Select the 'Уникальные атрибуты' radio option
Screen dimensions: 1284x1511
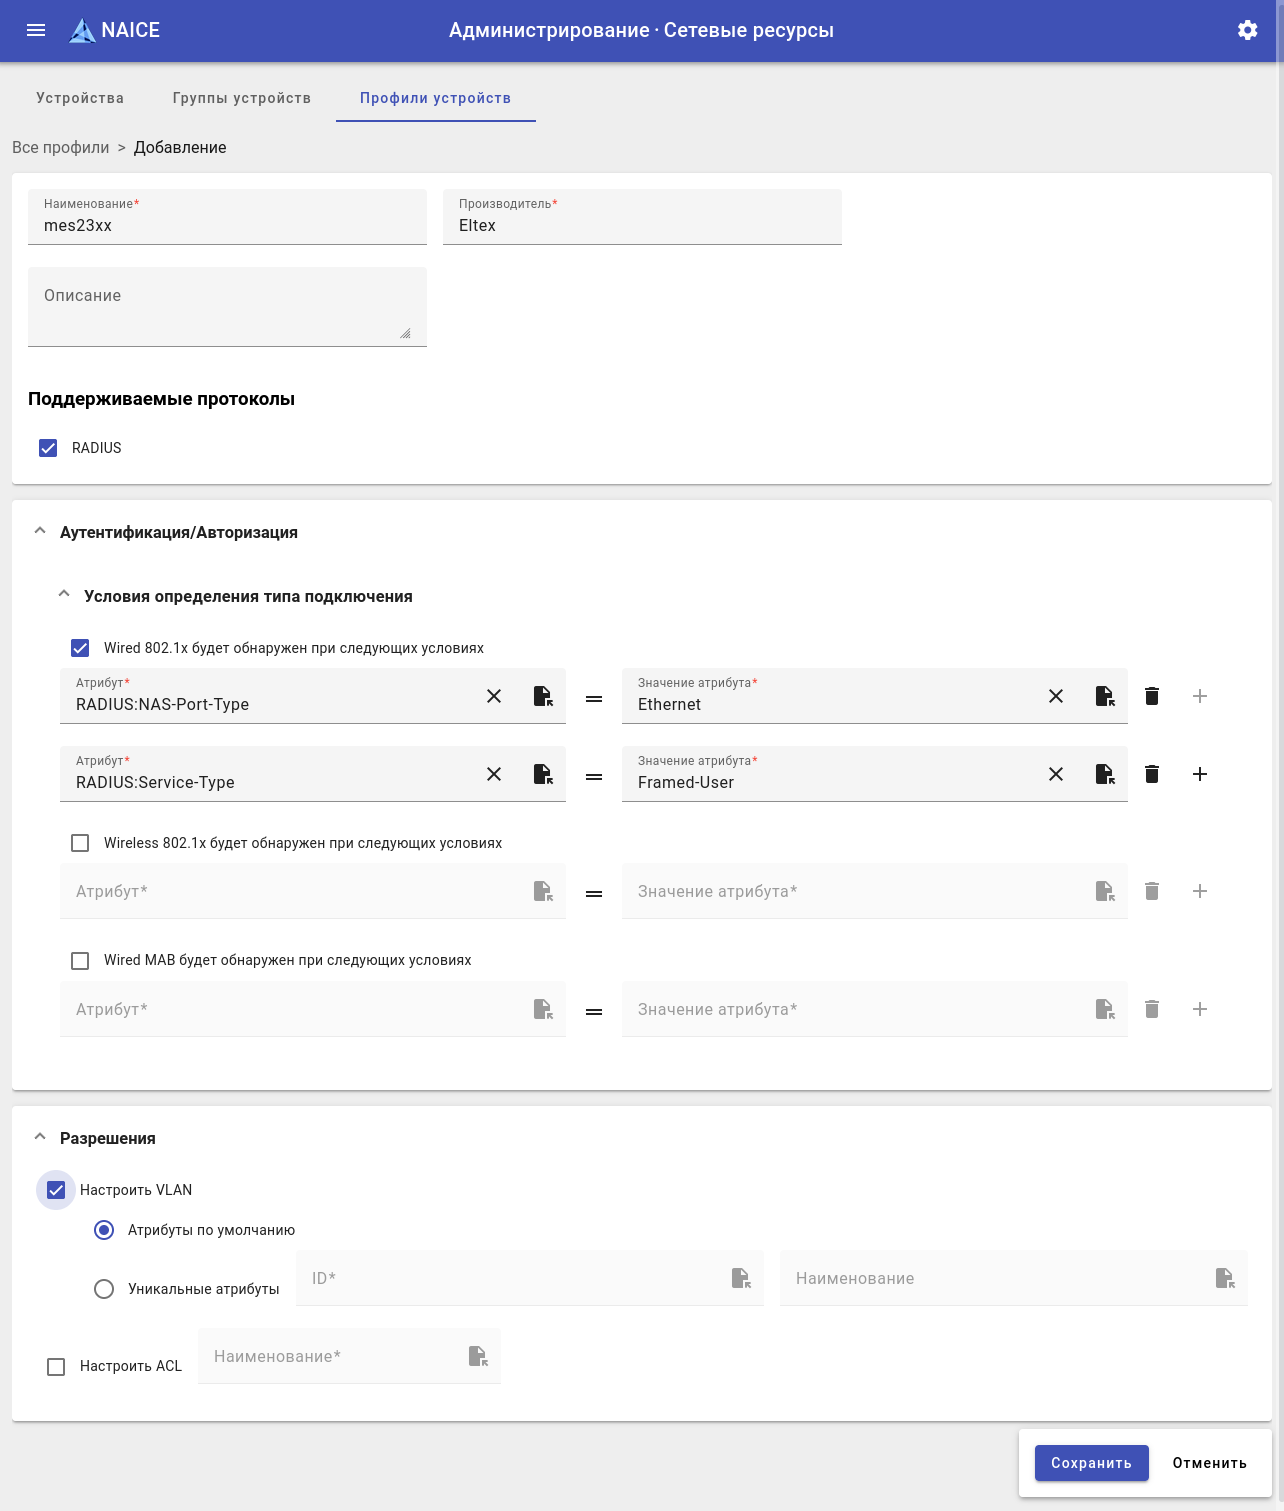pos(104,1289)
